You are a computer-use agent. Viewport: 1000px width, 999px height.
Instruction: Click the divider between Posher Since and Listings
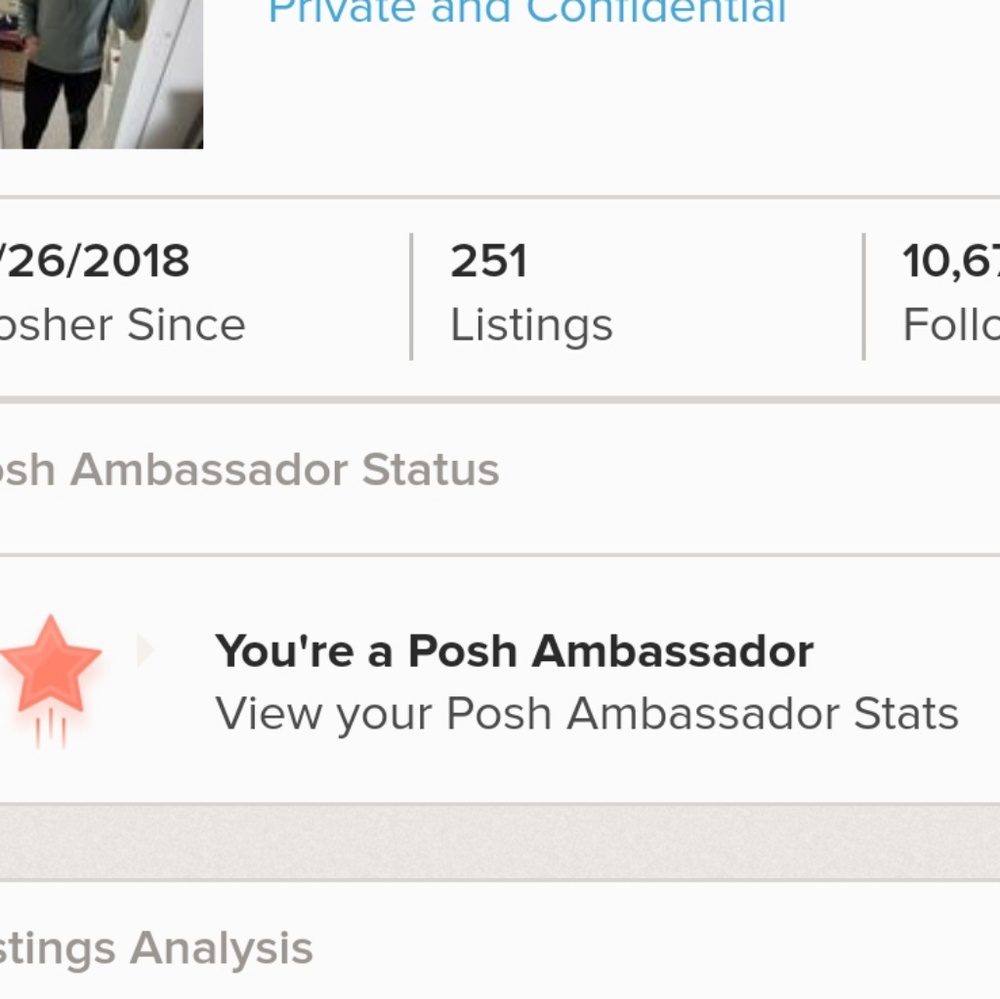[411, 296]
